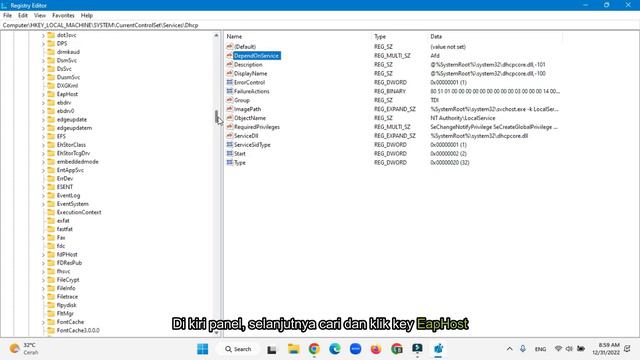
Task: Expand the EapHost key
Action: [x=43, y=94]
